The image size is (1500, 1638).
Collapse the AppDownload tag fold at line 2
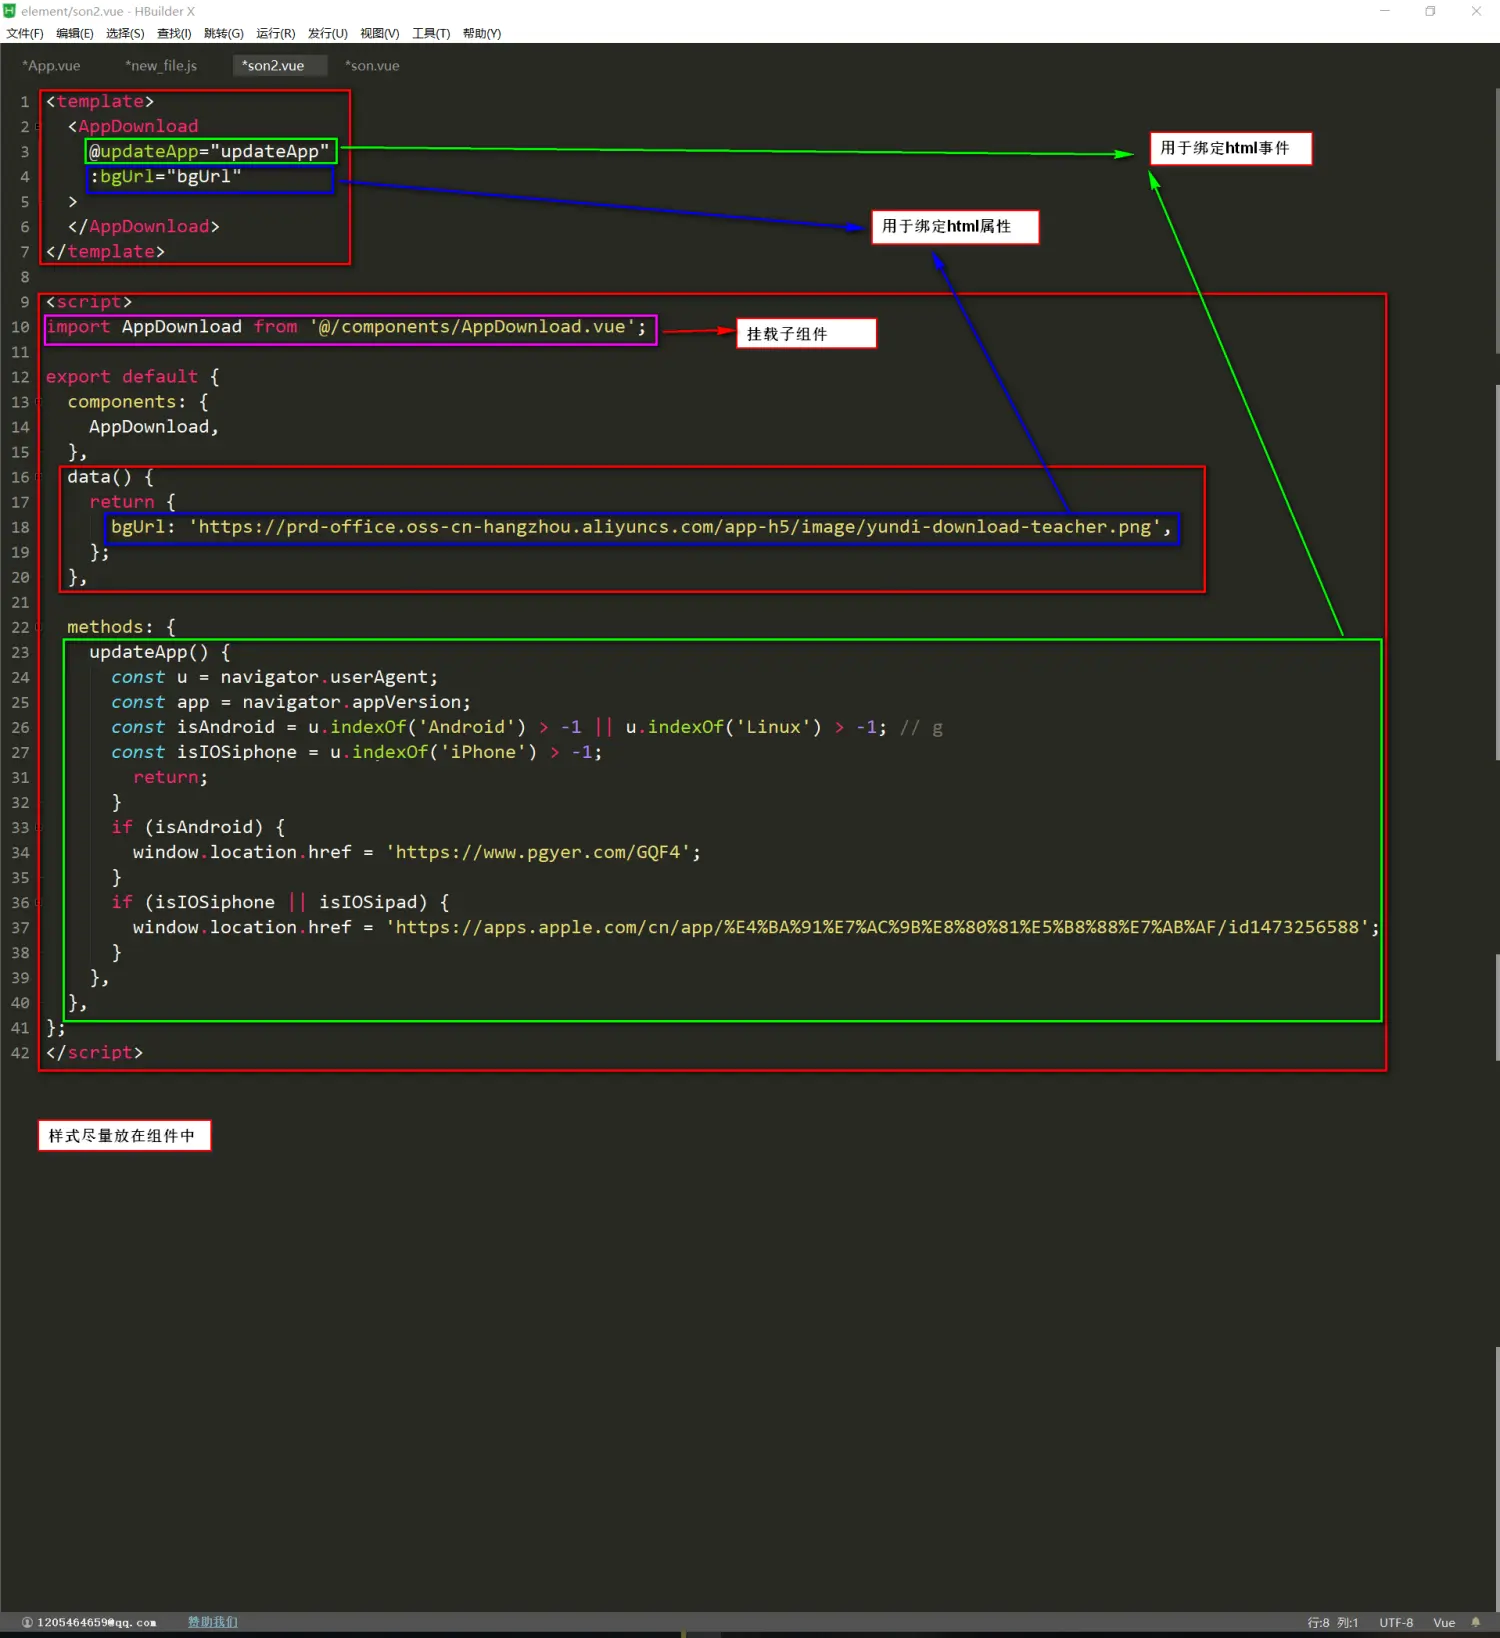point(38,127)
